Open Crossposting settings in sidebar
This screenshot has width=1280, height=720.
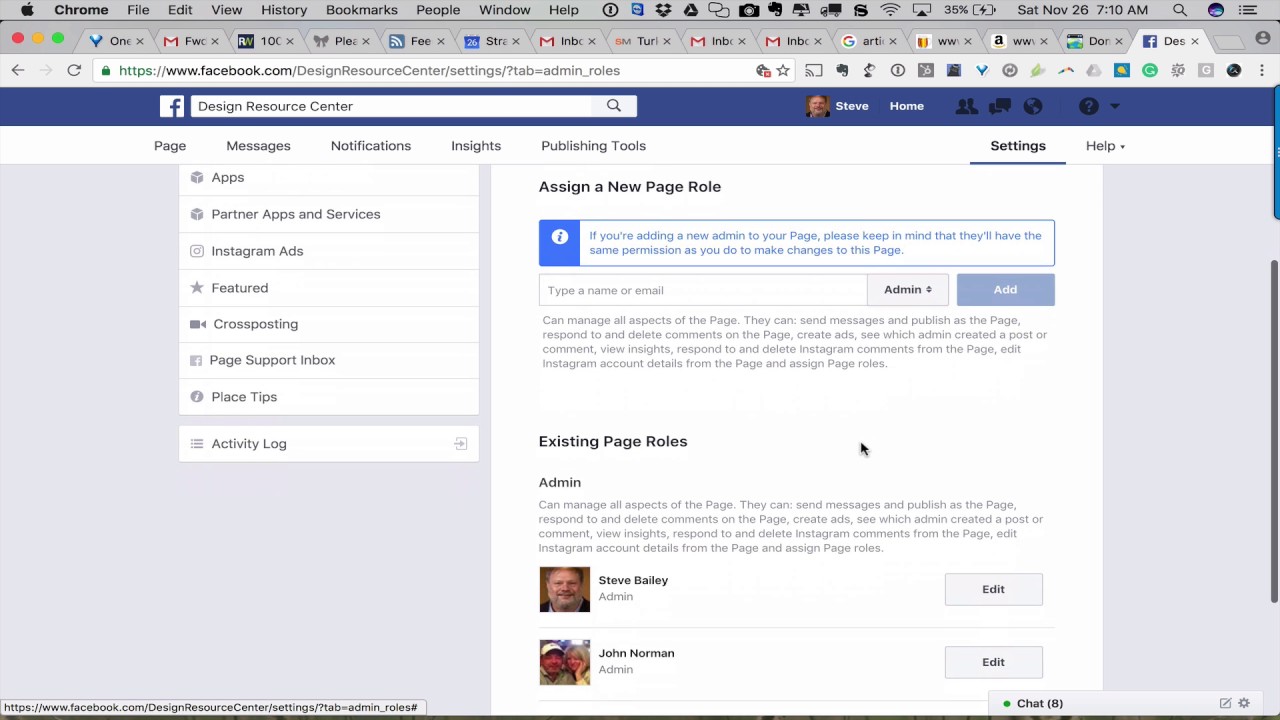click(x=329, y=324)
